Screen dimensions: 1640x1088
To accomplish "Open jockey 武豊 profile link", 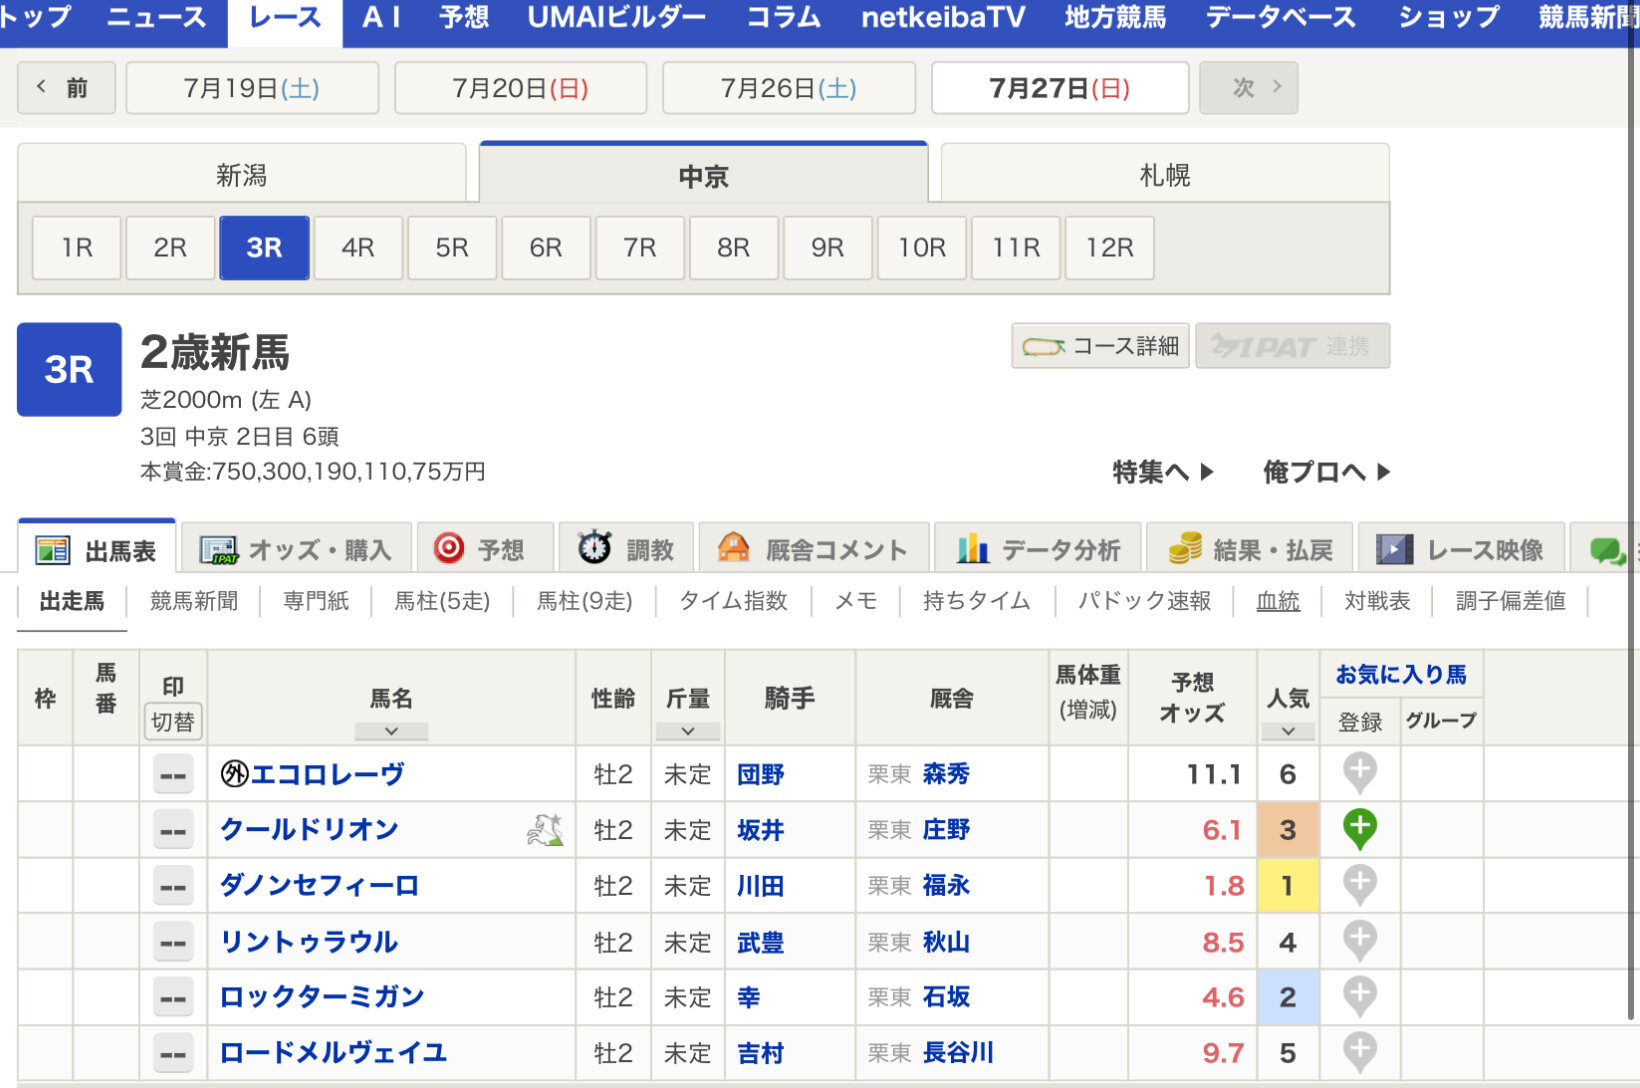I will tap(760, 942).
